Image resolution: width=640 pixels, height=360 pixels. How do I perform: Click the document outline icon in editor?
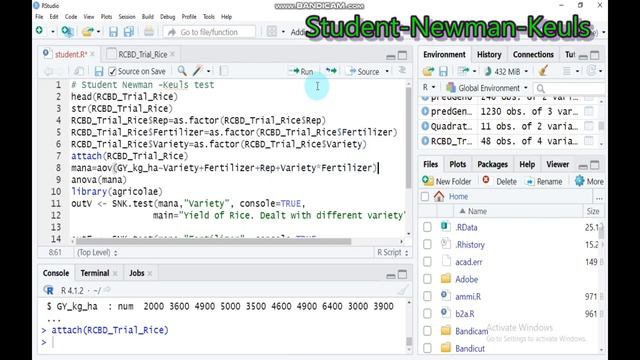click(402, 71)
